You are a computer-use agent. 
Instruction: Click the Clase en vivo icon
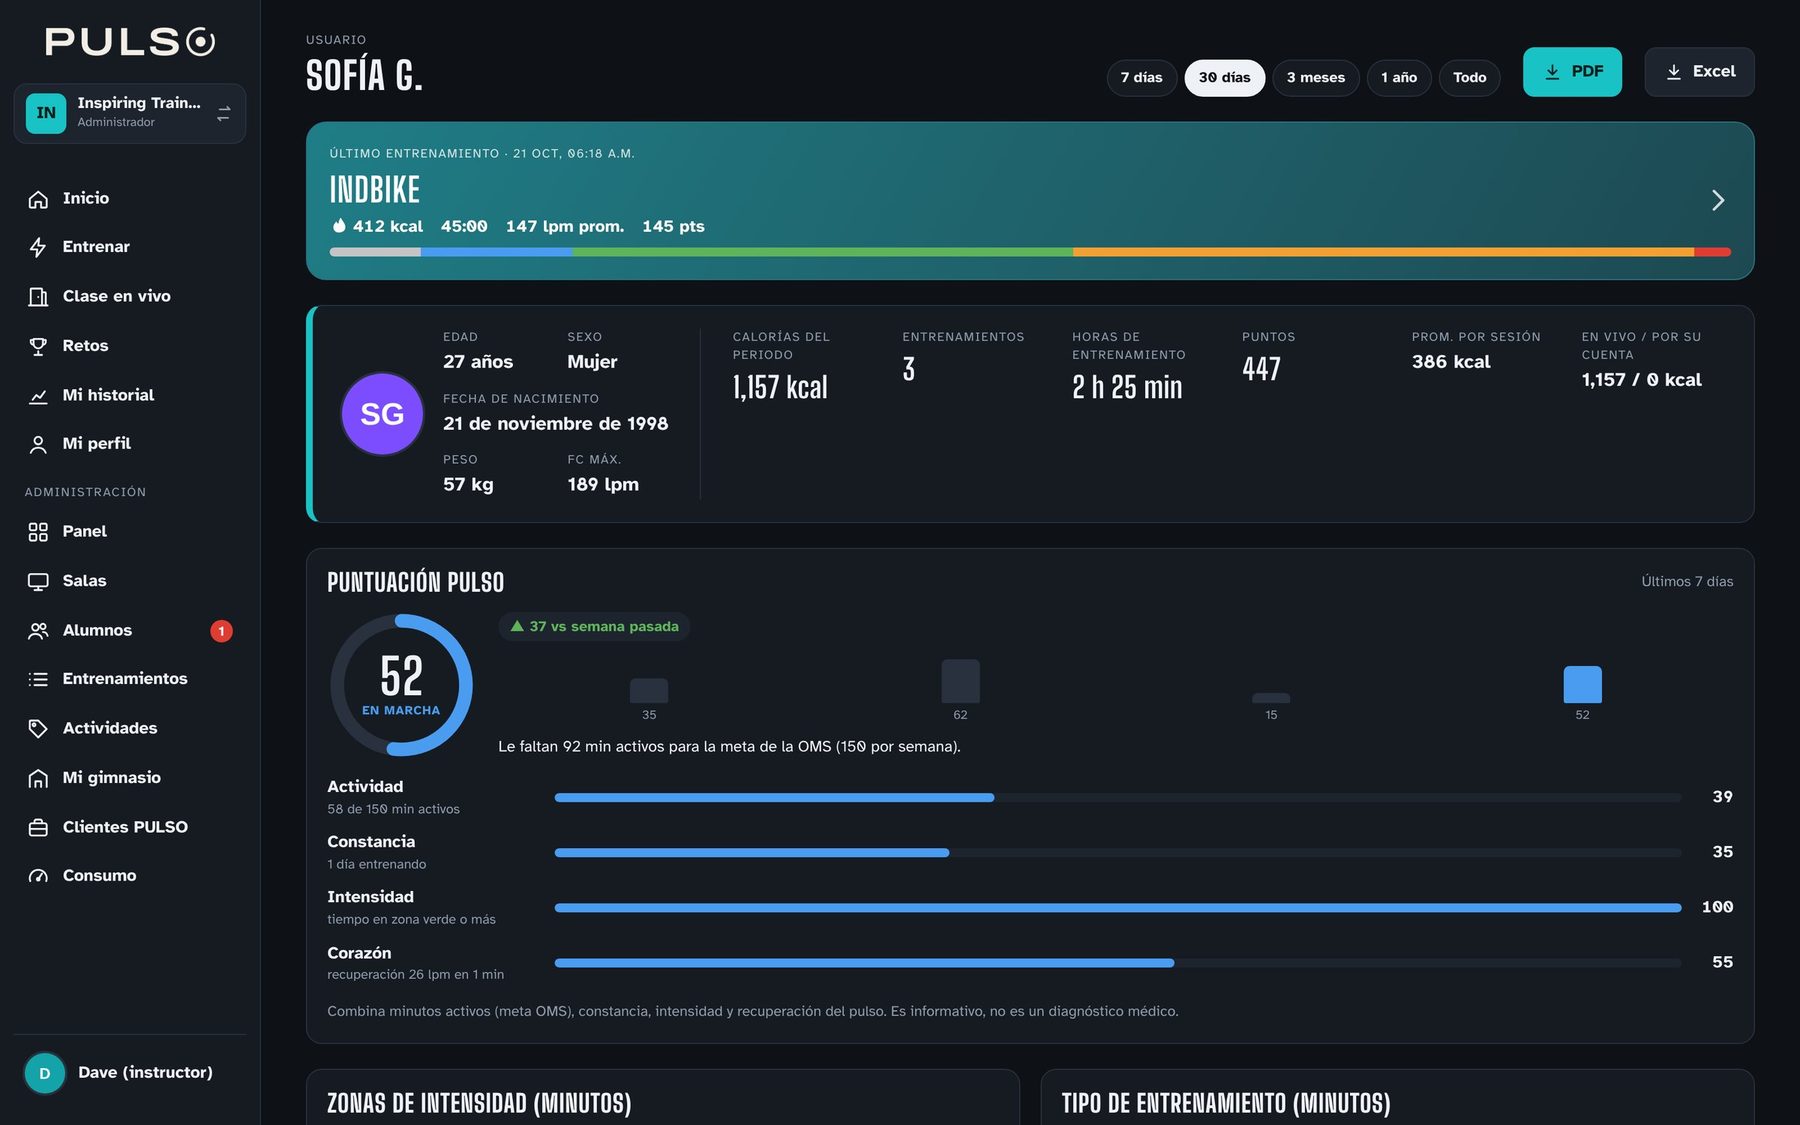[38, 297]
